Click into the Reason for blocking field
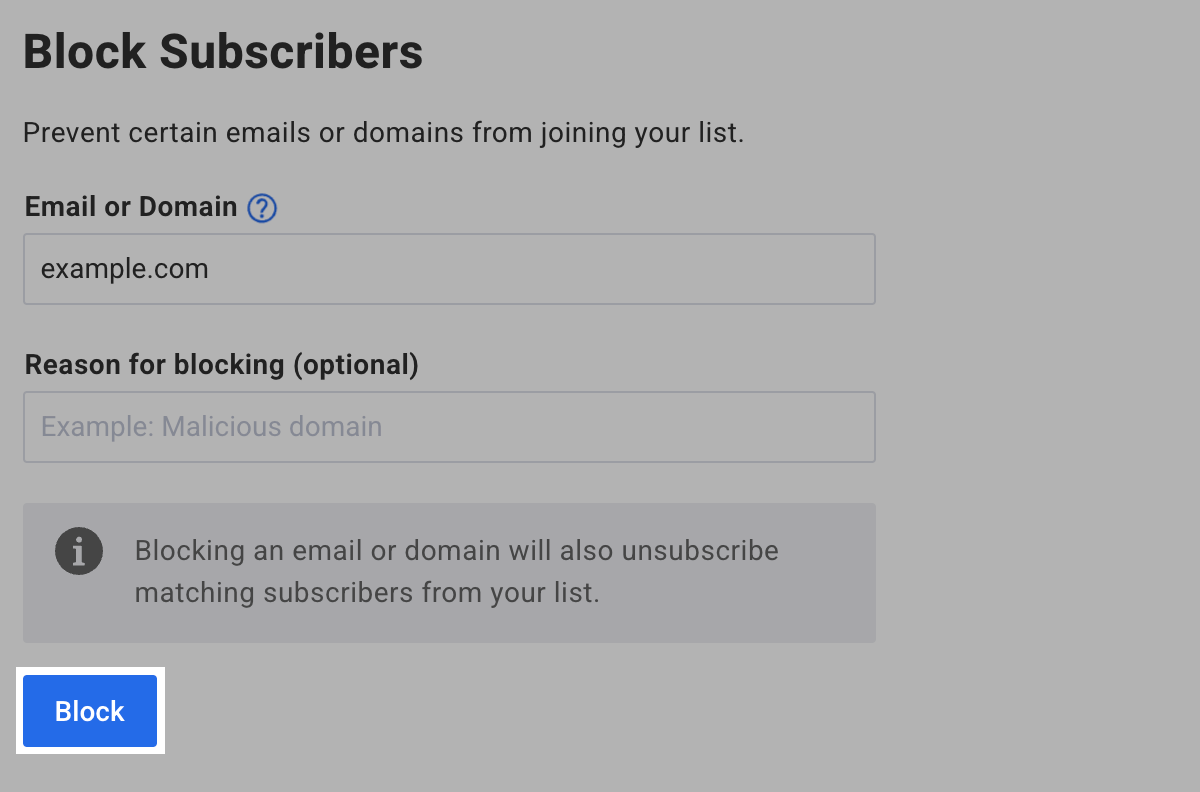The image size is (1200, 792). click(x=449, y=427)
